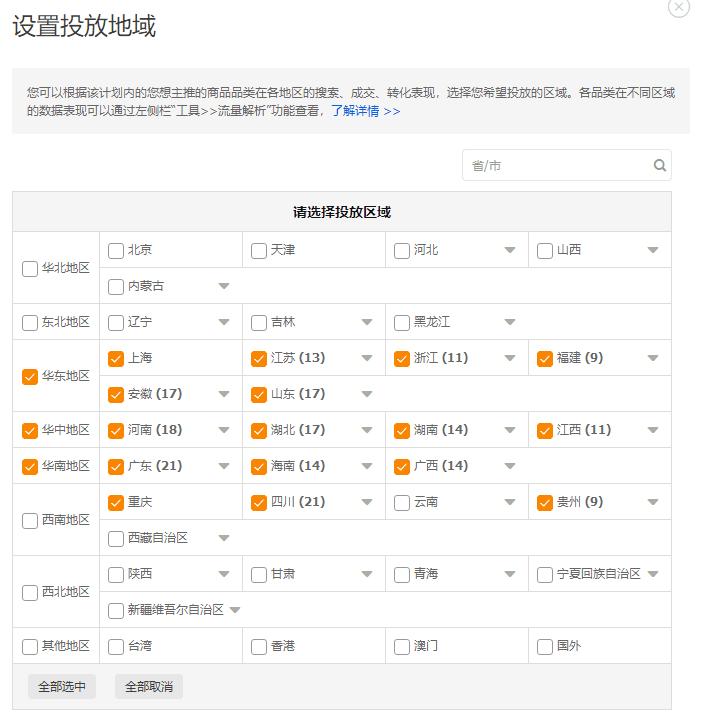Expand the 河北 city dropdown arrow
Screen dimensions: 701x715
click(x=510, y=250)
